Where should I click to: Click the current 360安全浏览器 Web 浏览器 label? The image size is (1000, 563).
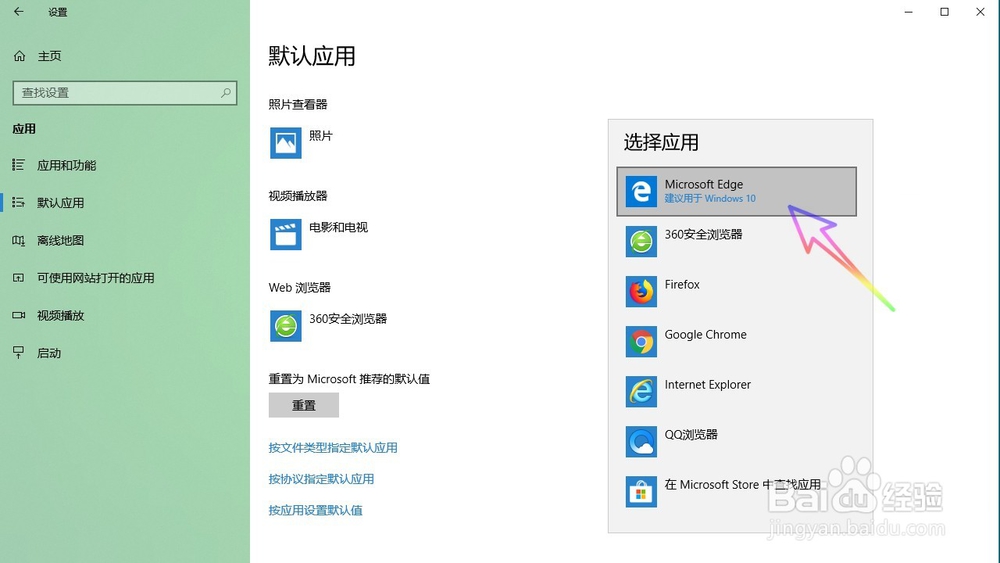[348, 319]
